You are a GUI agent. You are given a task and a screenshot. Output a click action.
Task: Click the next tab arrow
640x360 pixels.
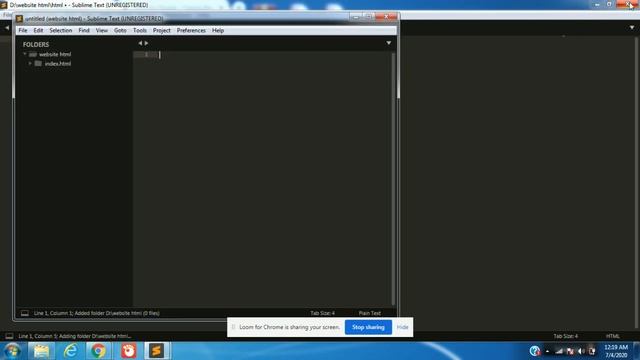[x=147, y=43]
